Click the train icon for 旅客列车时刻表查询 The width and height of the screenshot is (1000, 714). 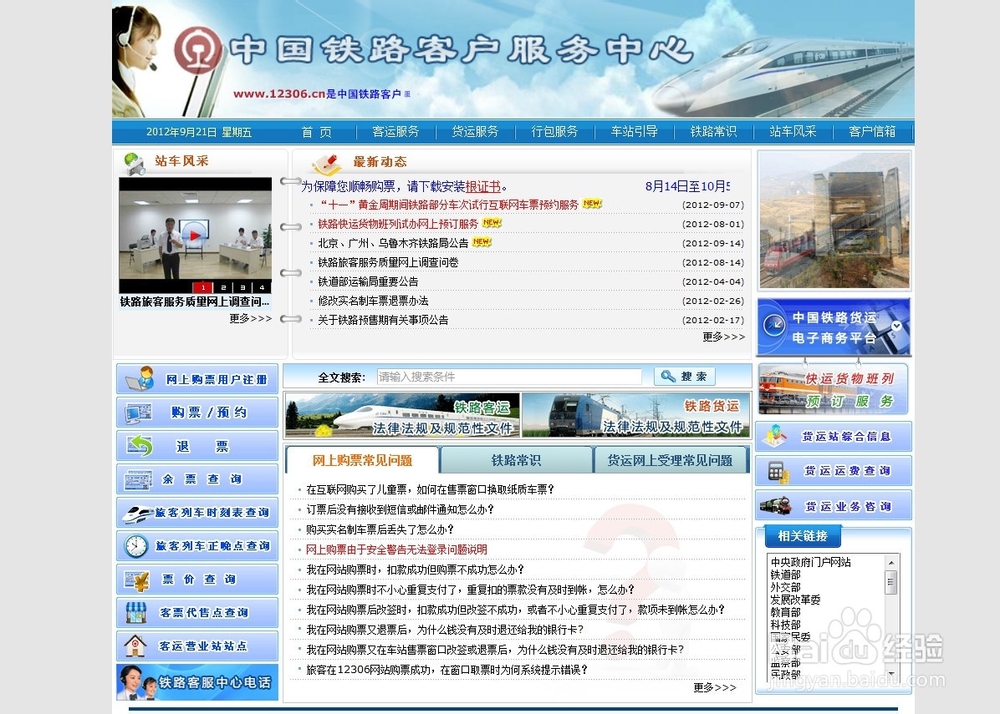pos(135,513)
